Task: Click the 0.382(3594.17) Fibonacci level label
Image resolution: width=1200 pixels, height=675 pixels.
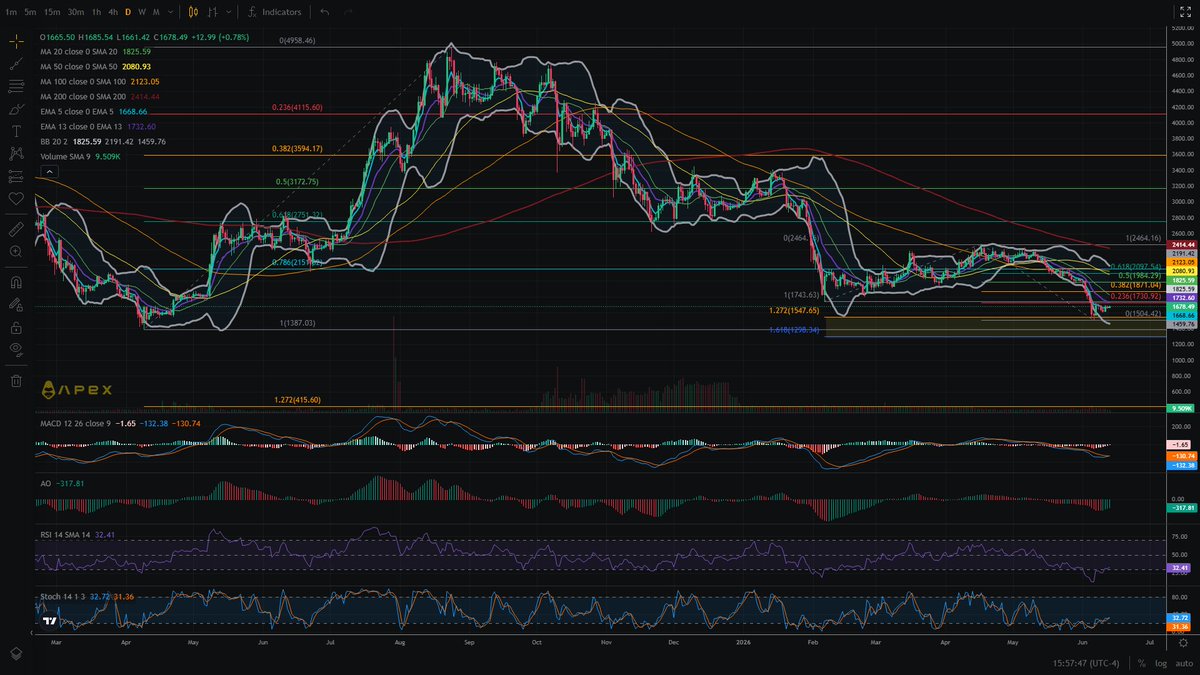Action: (x=297, y=148)
